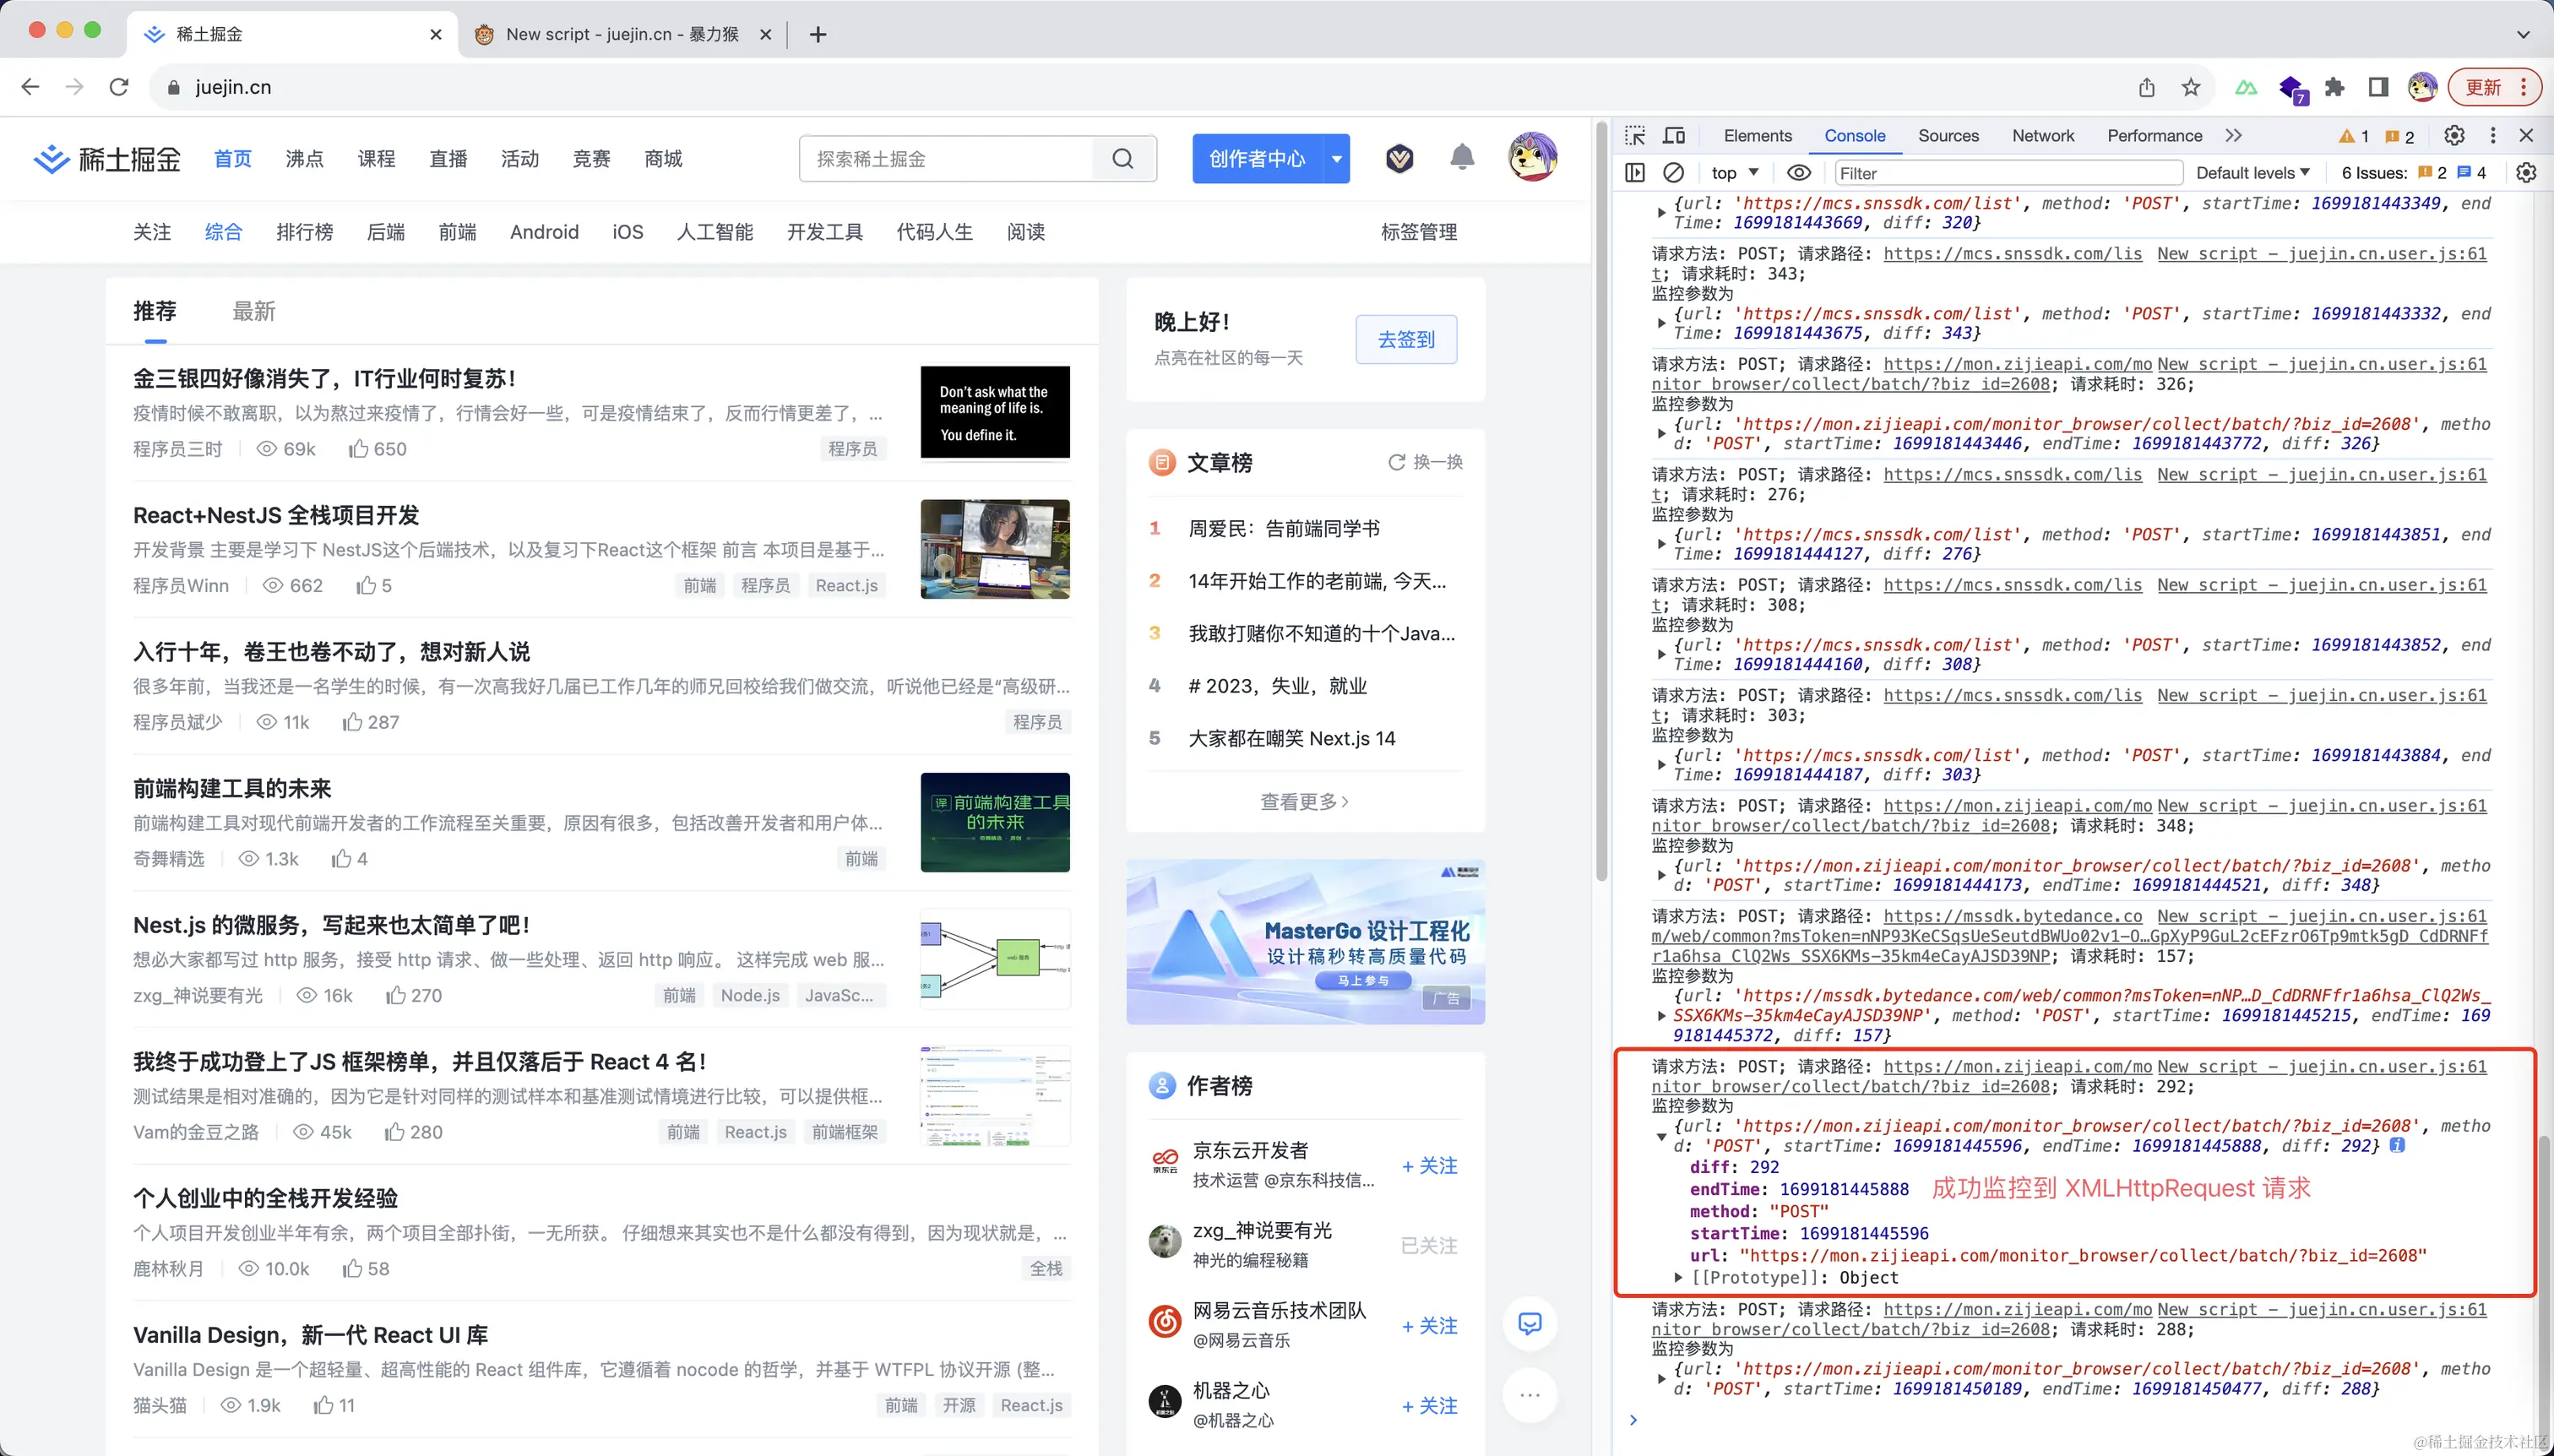The width and height of the screenshot is (2554, 1456).
Task: Create a live expression with the eye icon
Action: [x=1799, y=172]
